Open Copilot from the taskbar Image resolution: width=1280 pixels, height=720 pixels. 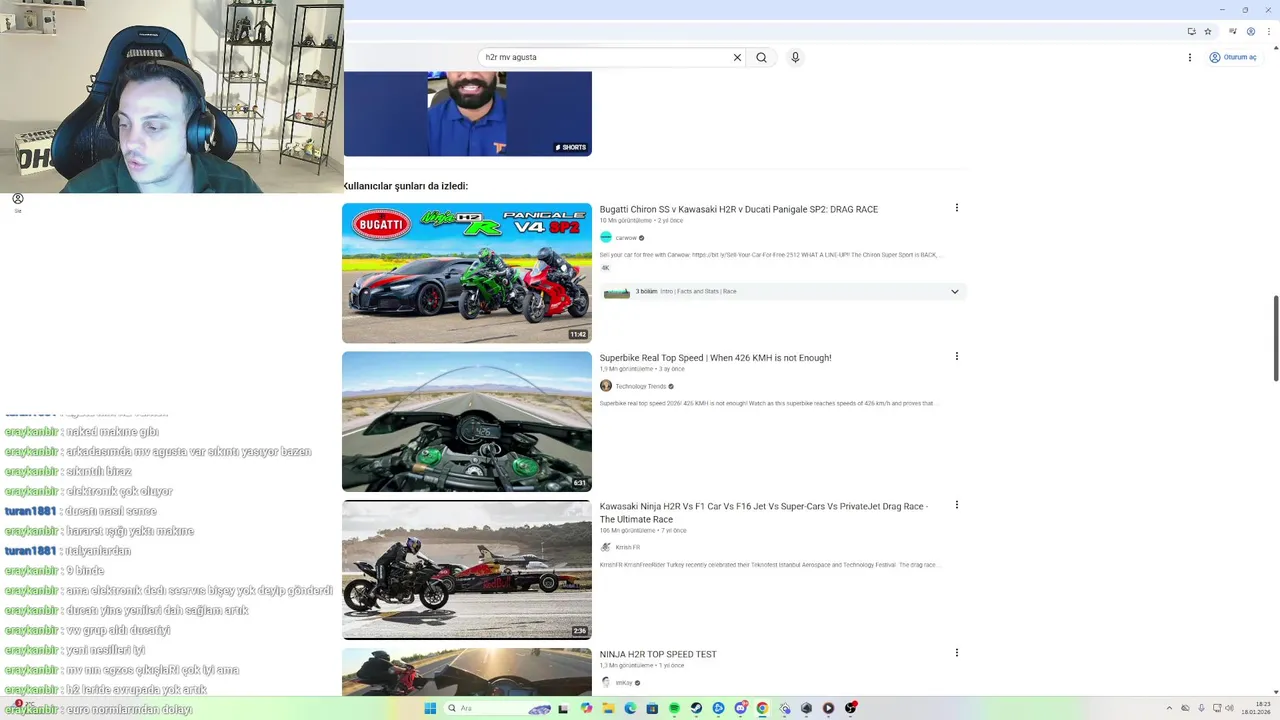click(x=586, y=708)
